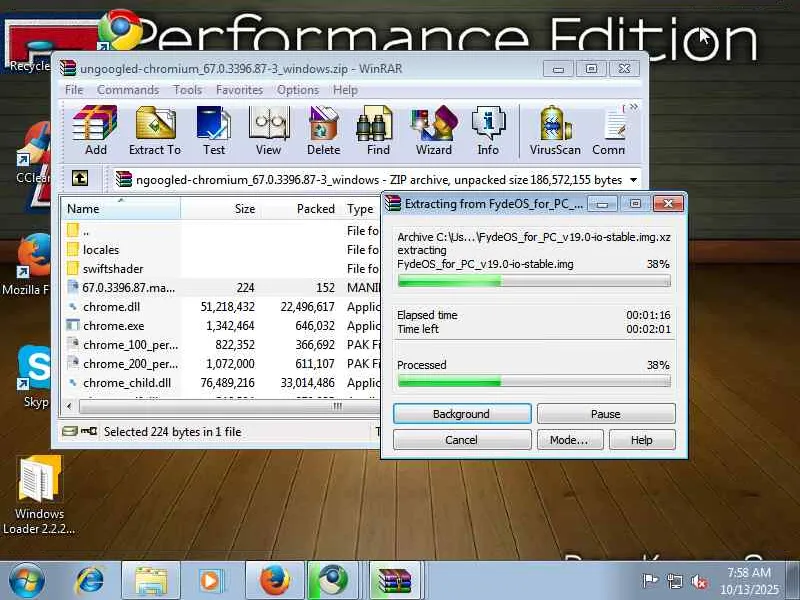Open the Wizard toolbar icon
The height and width of the screenshot is (600, 800).
click(x=434, y=131)
